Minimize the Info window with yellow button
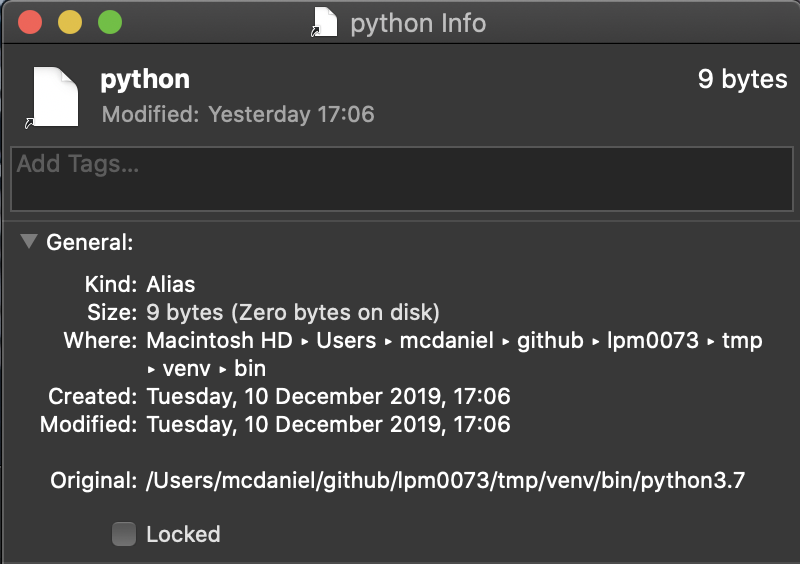This screenshot has height=564, width=800. point(70,22)
